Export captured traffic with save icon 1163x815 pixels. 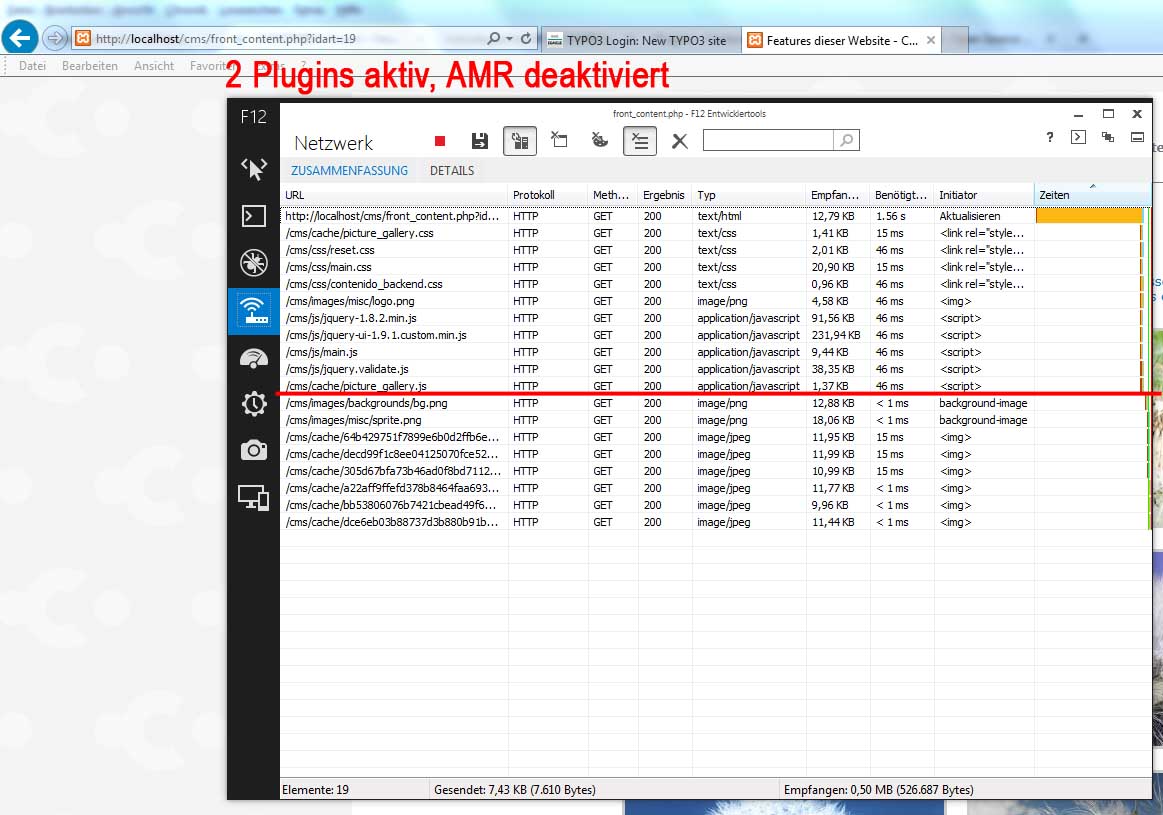(480, 141)
